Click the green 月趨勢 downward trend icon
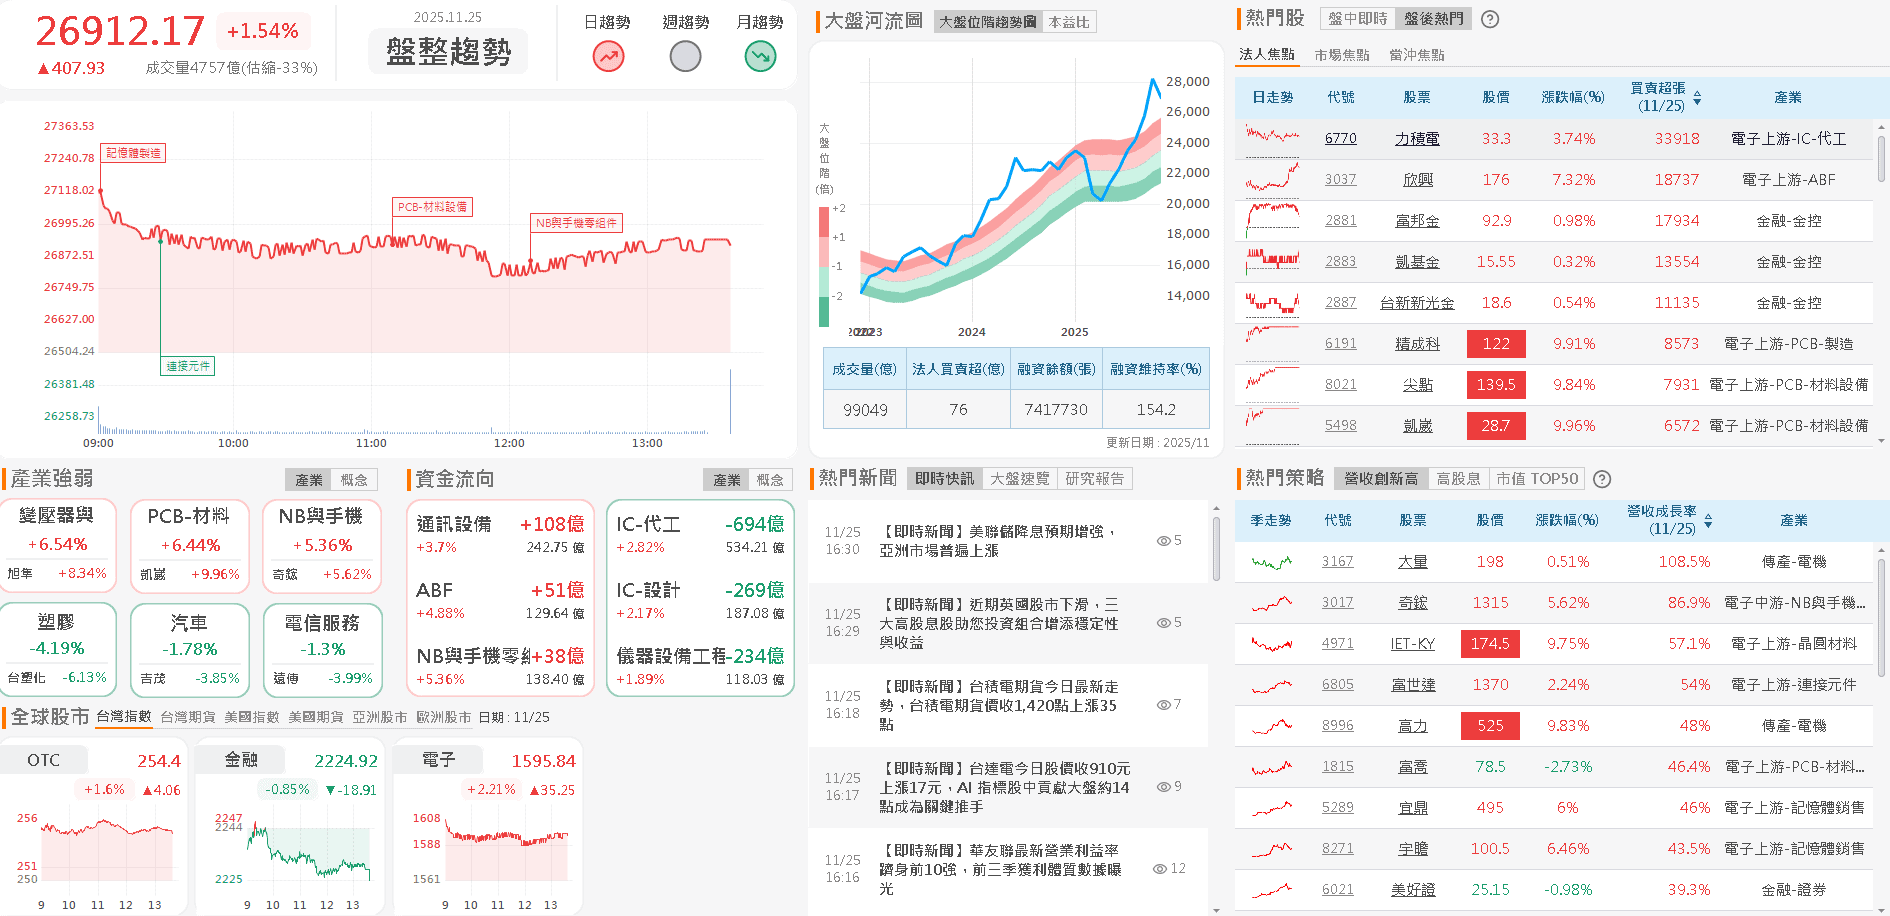Viewport: 1890px width, 916px height. click(x=760, y=56)
